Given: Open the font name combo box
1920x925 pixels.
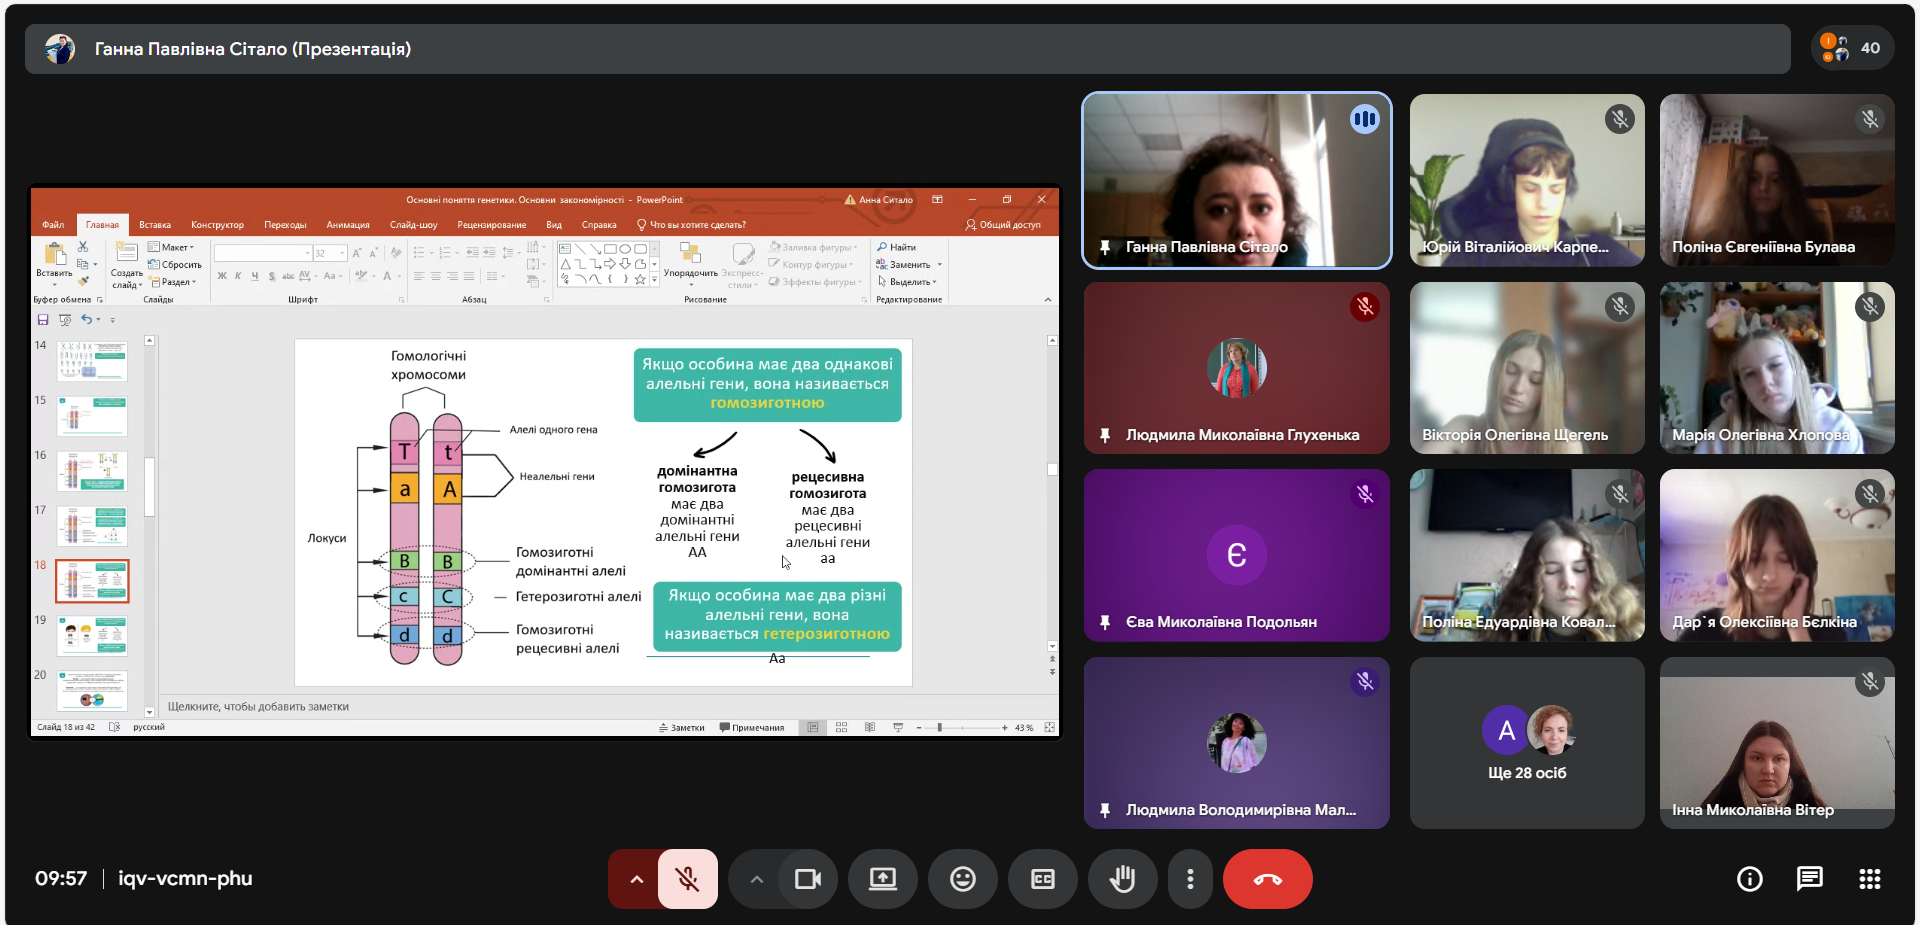Looking at the screenshot, I should [x=263, y=253].
